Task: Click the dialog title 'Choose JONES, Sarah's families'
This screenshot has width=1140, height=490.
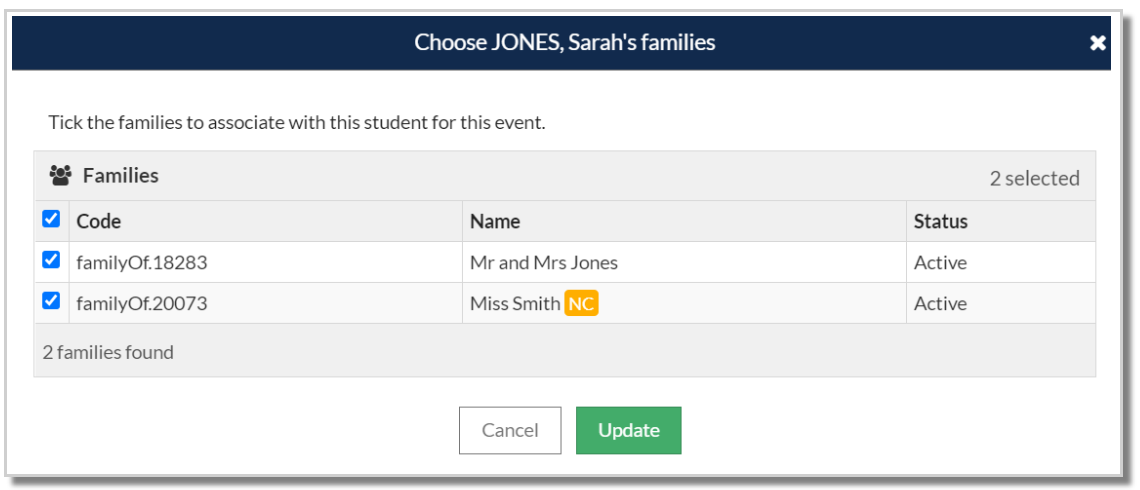Action: (565, 42)
